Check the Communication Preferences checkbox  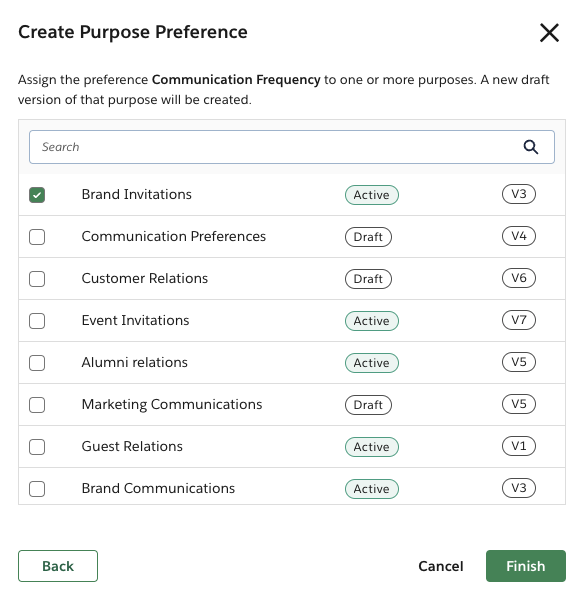point(37,237)
